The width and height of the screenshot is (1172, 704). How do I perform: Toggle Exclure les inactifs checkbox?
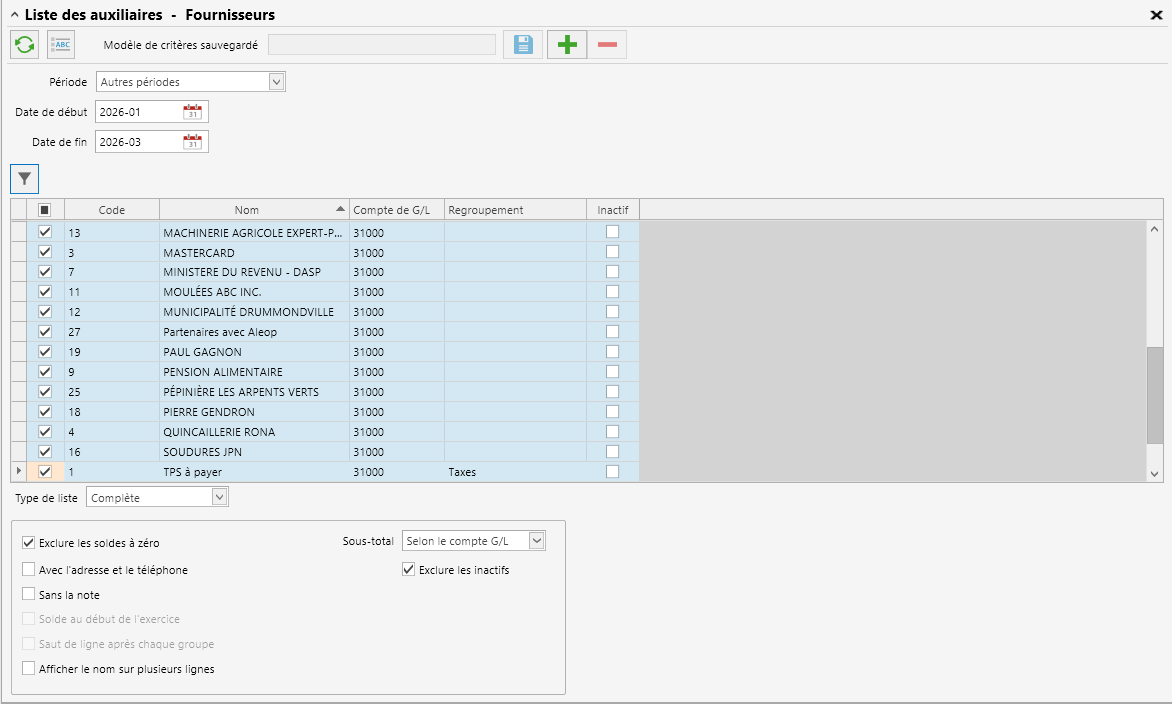[408, 569]
